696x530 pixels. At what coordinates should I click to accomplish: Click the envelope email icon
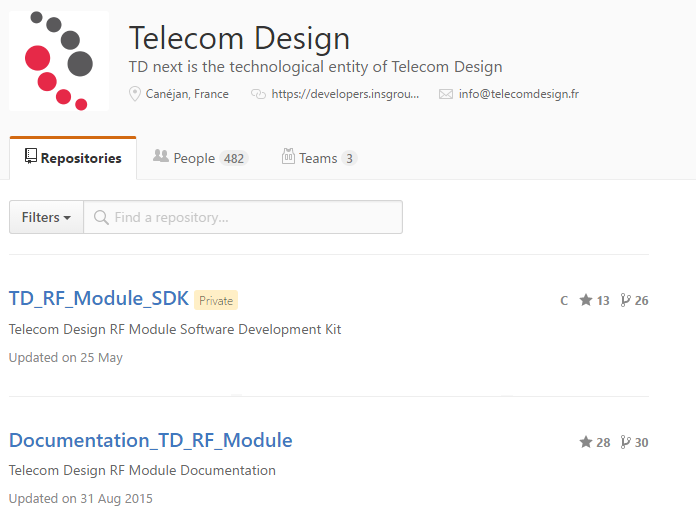pyautogui.click(x=446, y=94)
